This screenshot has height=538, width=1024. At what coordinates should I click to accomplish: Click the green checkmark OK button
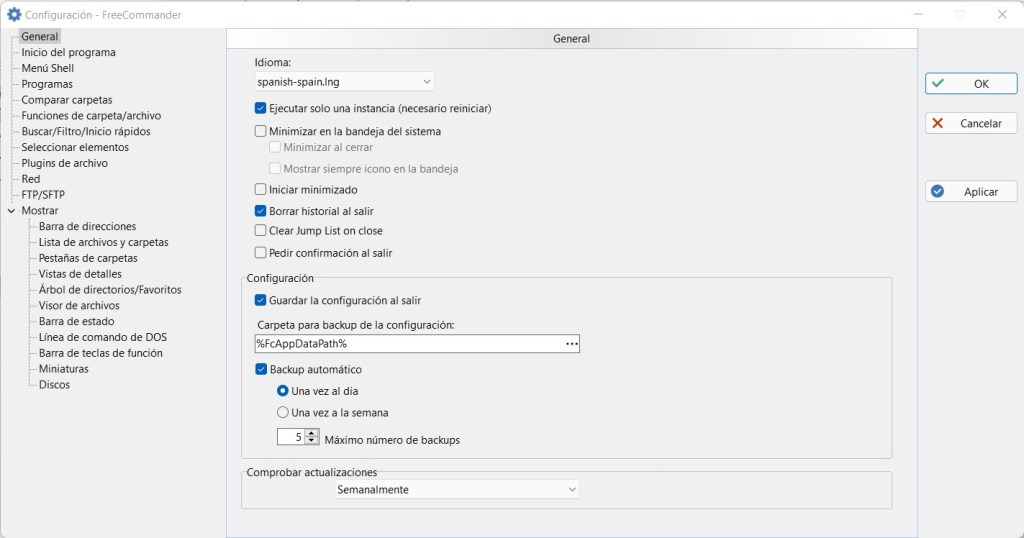(x=971, y=84)
